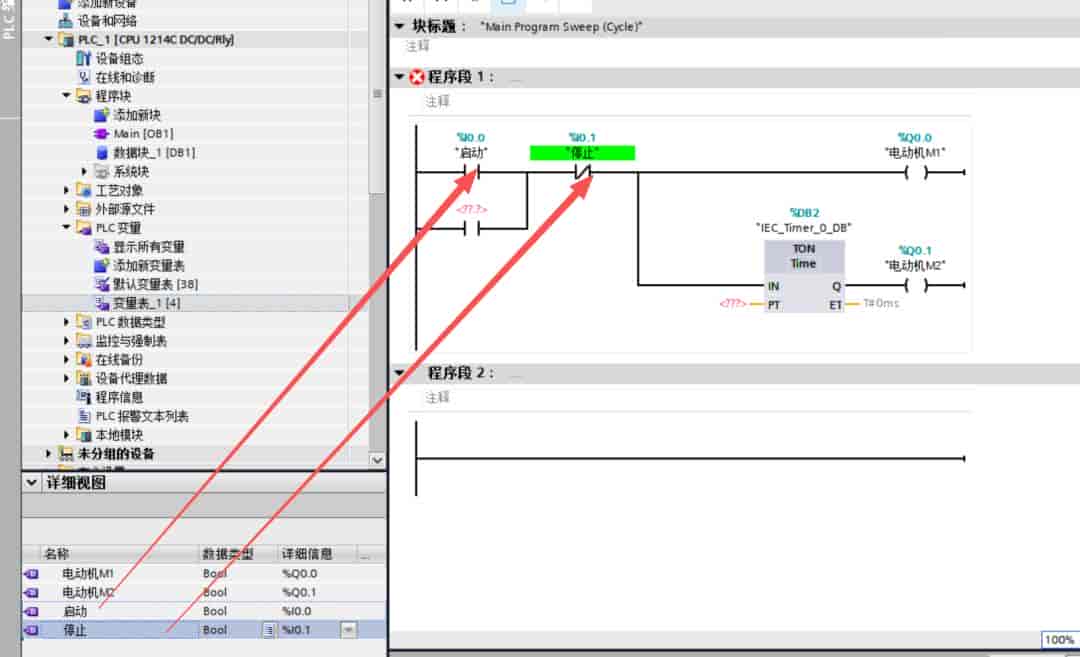Click the "IEC_Timer_0_DB" instance label

804,228
